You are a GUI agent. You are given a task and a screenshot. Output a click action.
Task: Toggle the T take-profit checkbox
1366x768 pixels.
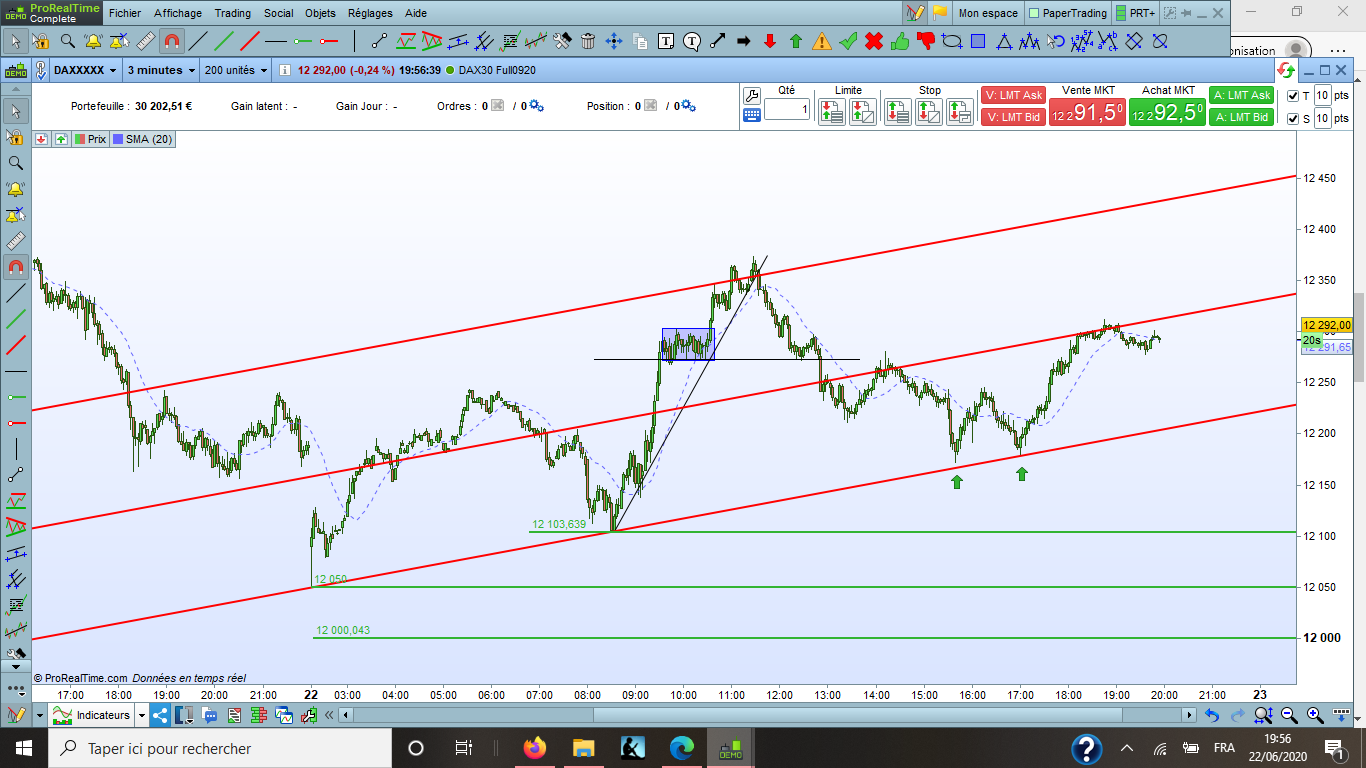(x=1293, y=96)
